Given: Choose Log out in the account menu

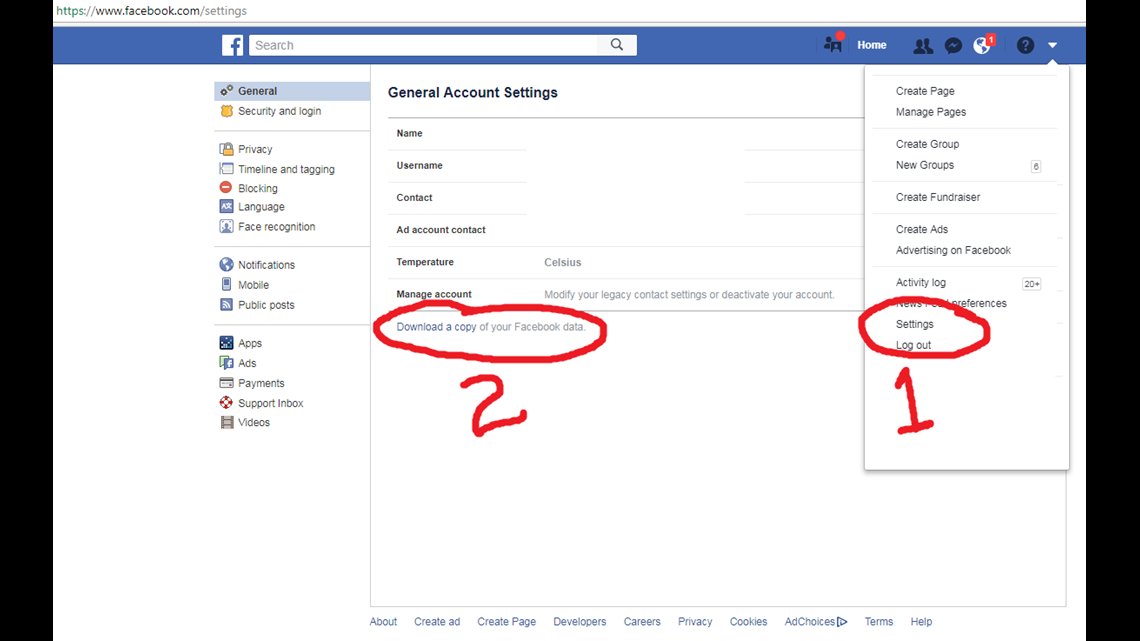Looking at the screenshot, I should pos(913,345).
